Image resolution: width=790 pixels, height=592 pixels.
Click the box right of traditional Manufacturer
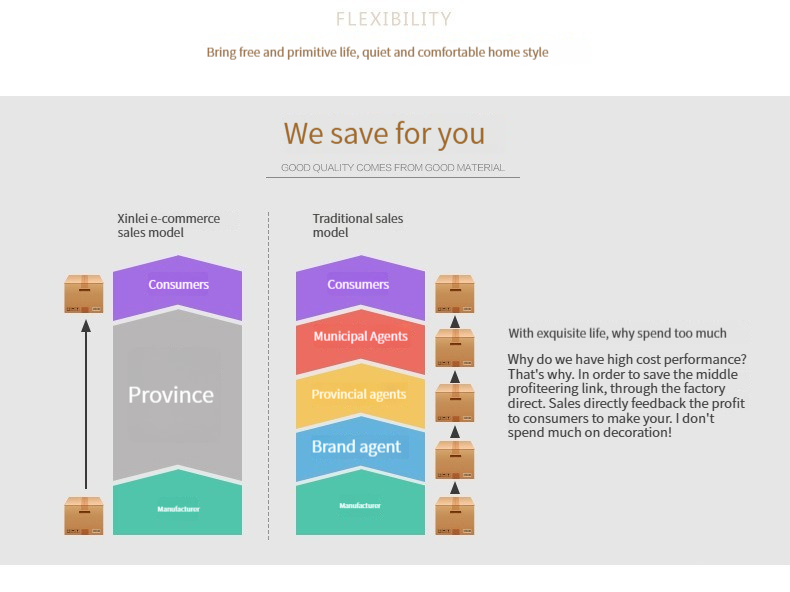pyautogui.click(x=455, y=515)
